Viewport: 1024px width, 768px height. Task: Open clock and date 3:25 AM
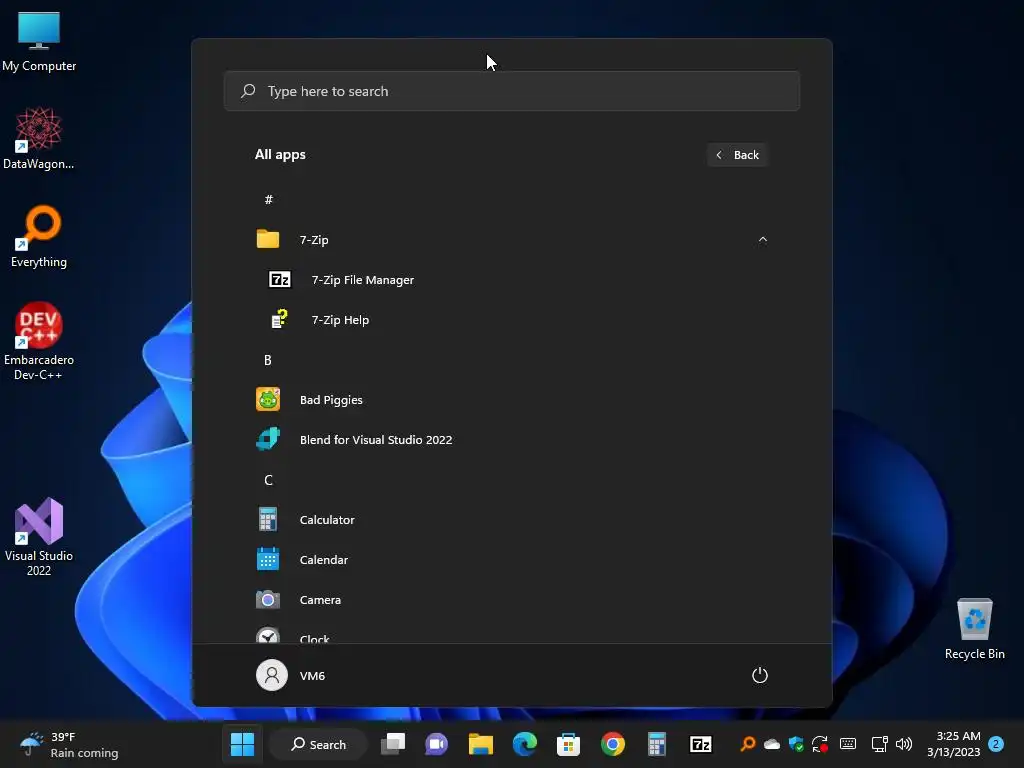953,744
